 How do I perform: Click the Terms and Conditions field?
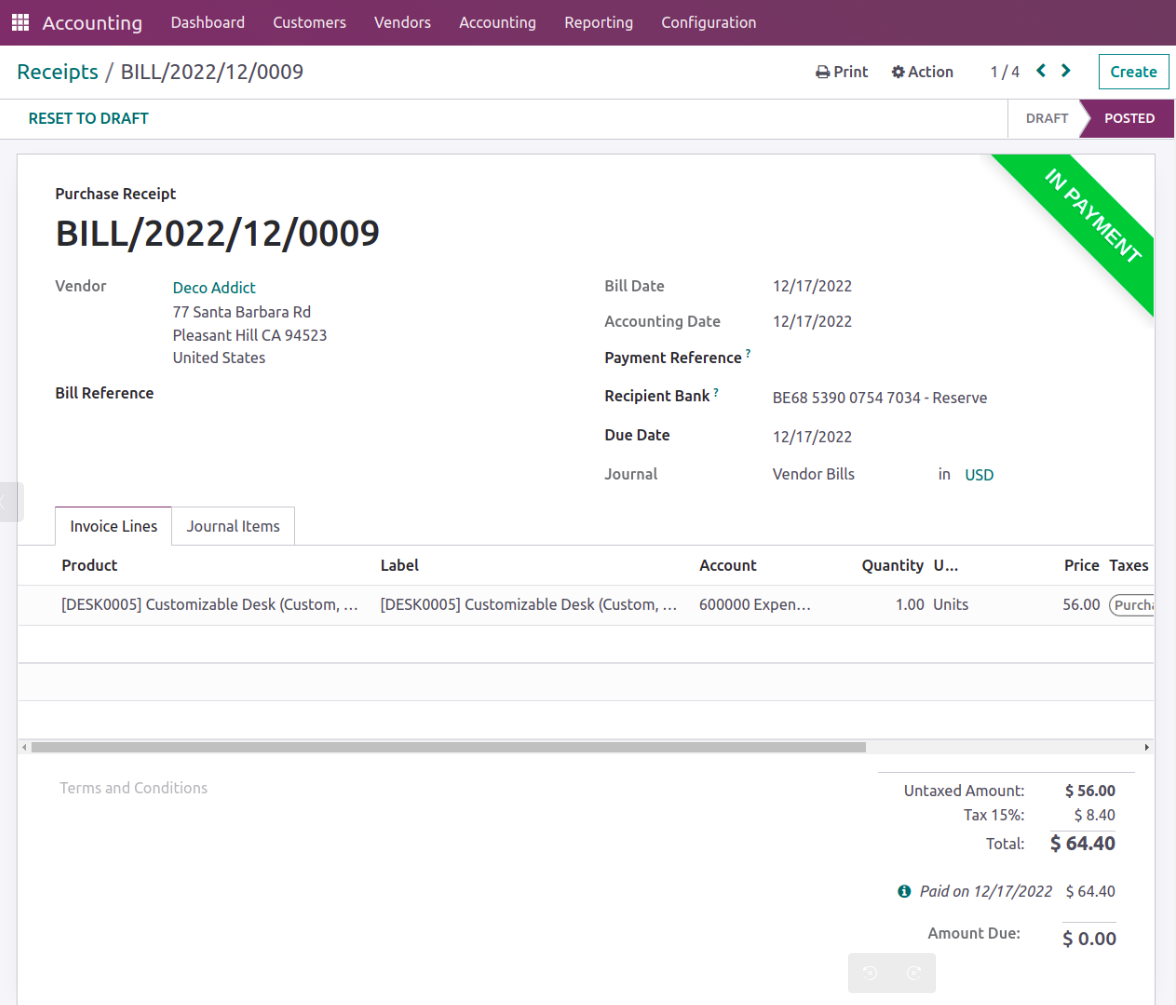pyautogui.click(x=134, y=788)
